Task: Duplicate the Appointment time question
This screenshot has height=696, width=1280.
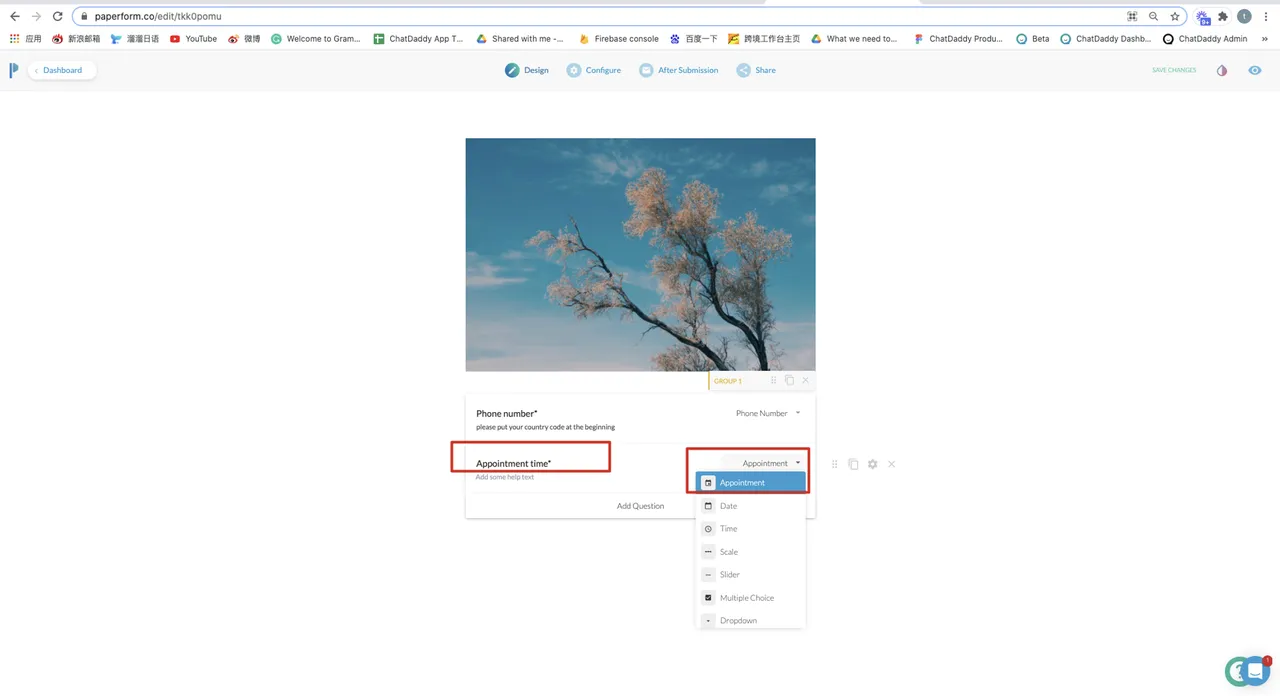Action: (853, 464)
